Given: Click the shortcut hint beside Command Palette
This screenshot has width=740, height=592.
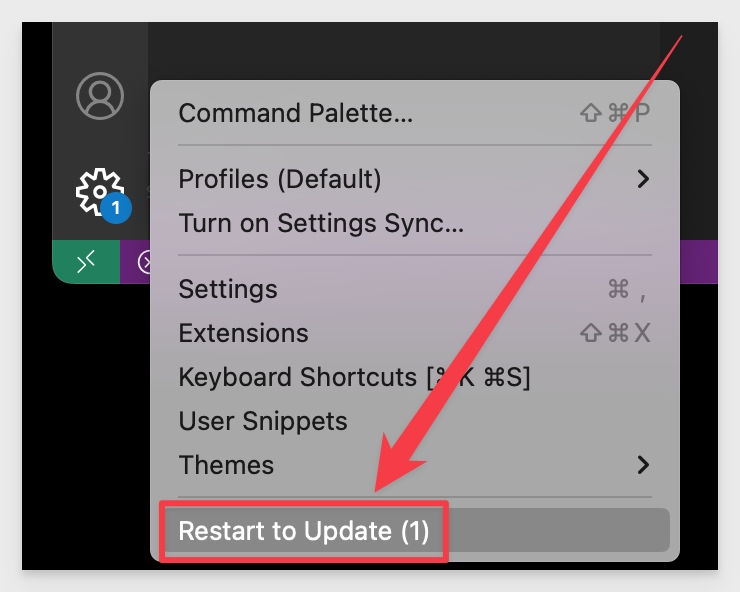Looking at the screenshot, I should [x=615, y=113].
